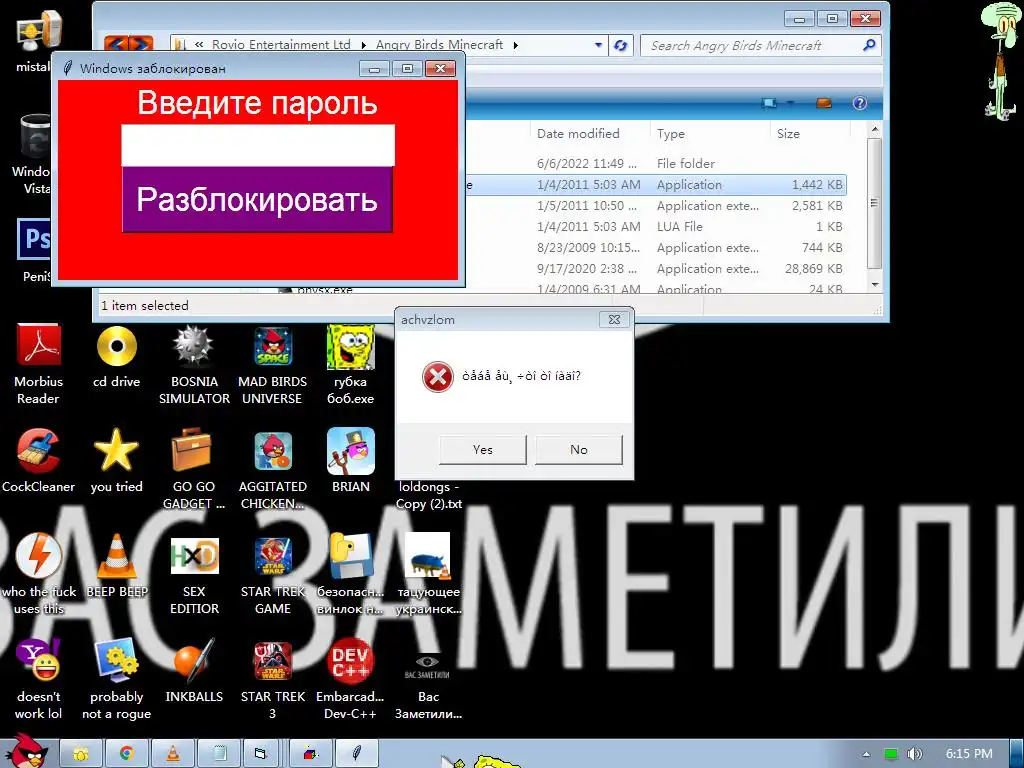Launch the BRIAN game icon
This screenshot has width=1024, height=768.
[x=351, y=460]
